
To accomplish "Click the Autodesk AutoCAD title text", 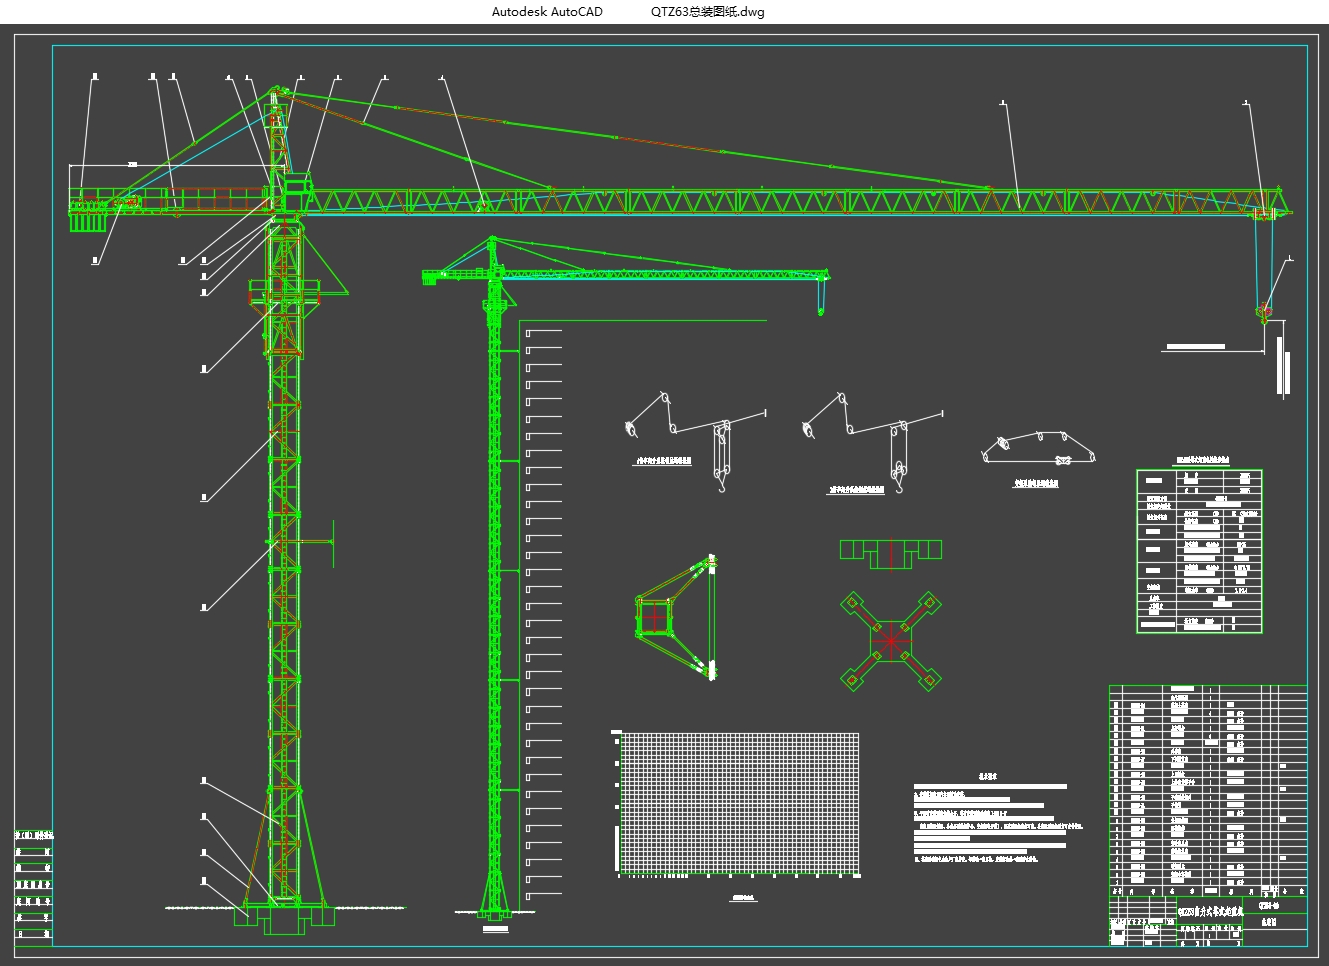I will pyautogui.click(x=547, y=12).
